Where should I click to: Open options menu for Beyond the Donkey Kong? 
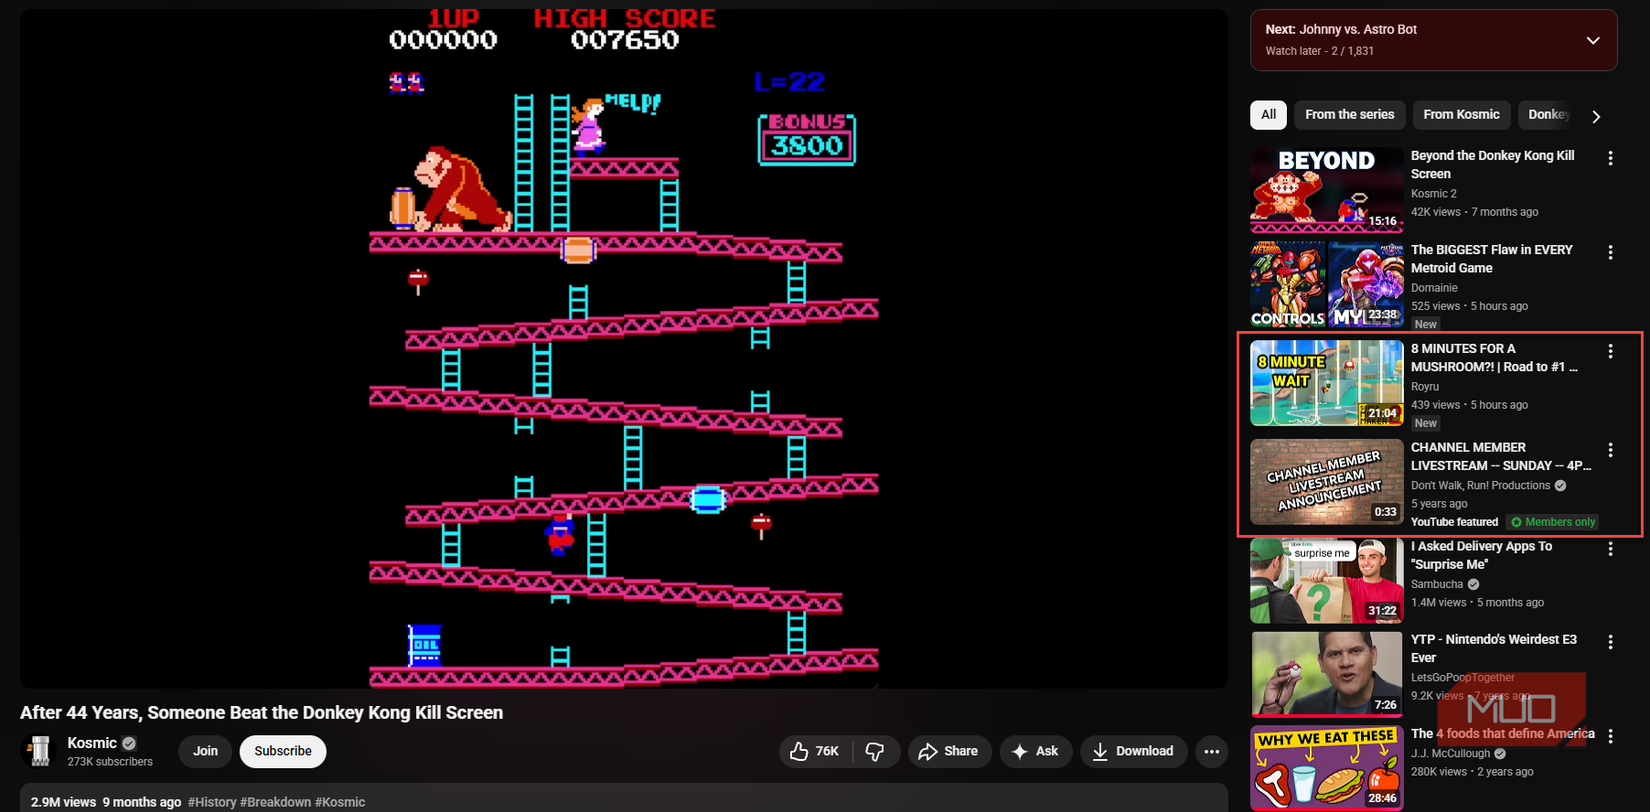click(x=1610, y=158)
